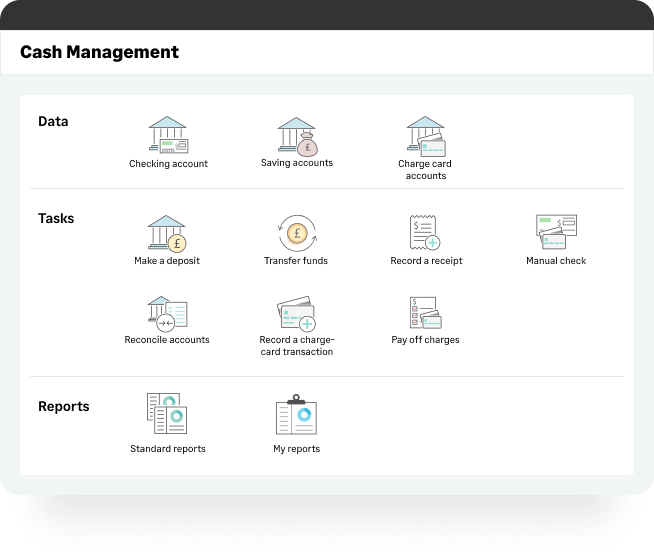Image resolution: width=654 pixels, height=559 pixels.
Task: Click the Checking account text label
Action: point(168,164)
